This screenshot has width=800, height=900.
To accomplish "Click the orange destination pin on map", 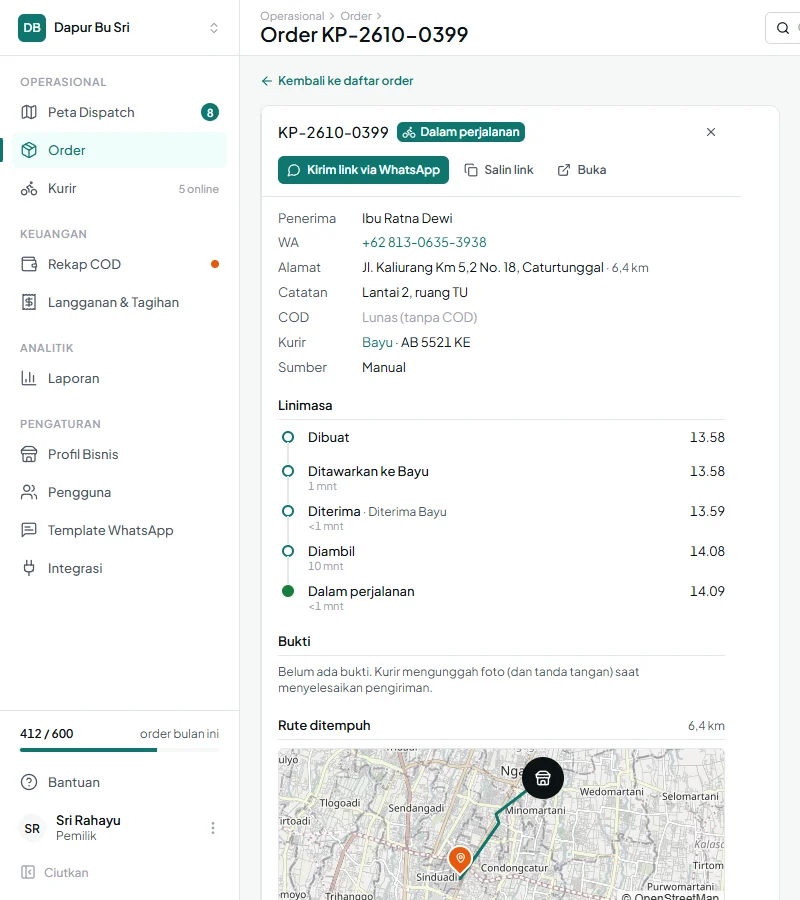I will click(x=460, y=860).
